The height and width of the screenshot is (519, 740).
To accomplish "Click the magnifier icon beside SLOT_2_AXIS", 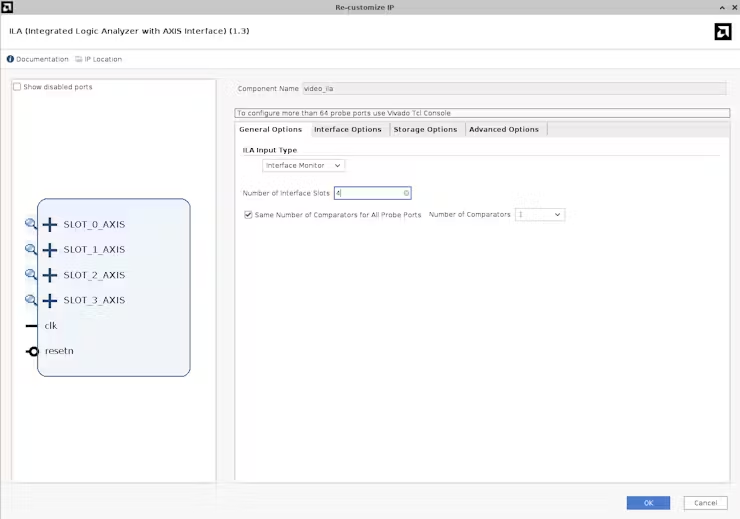I will [31, 274].
